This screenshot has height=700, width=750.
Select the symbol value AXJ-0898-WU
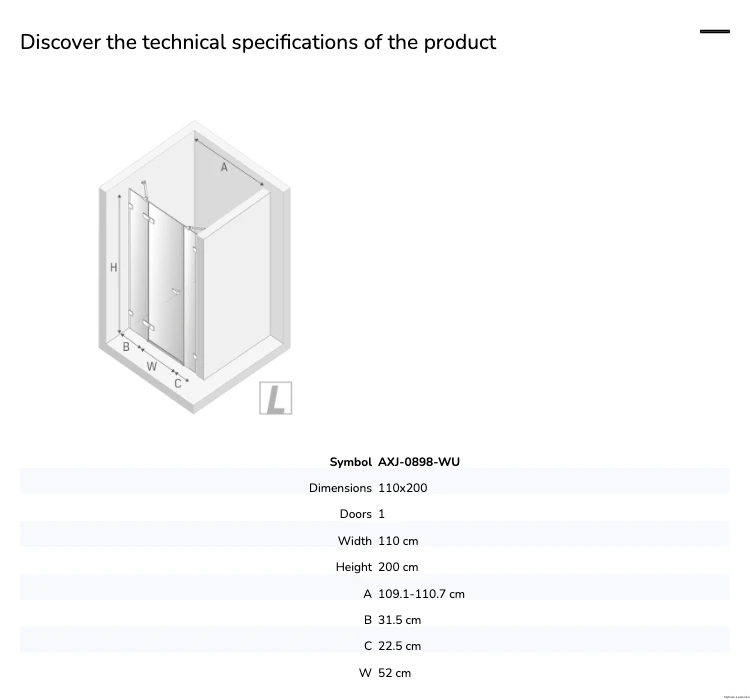(419, 462)
